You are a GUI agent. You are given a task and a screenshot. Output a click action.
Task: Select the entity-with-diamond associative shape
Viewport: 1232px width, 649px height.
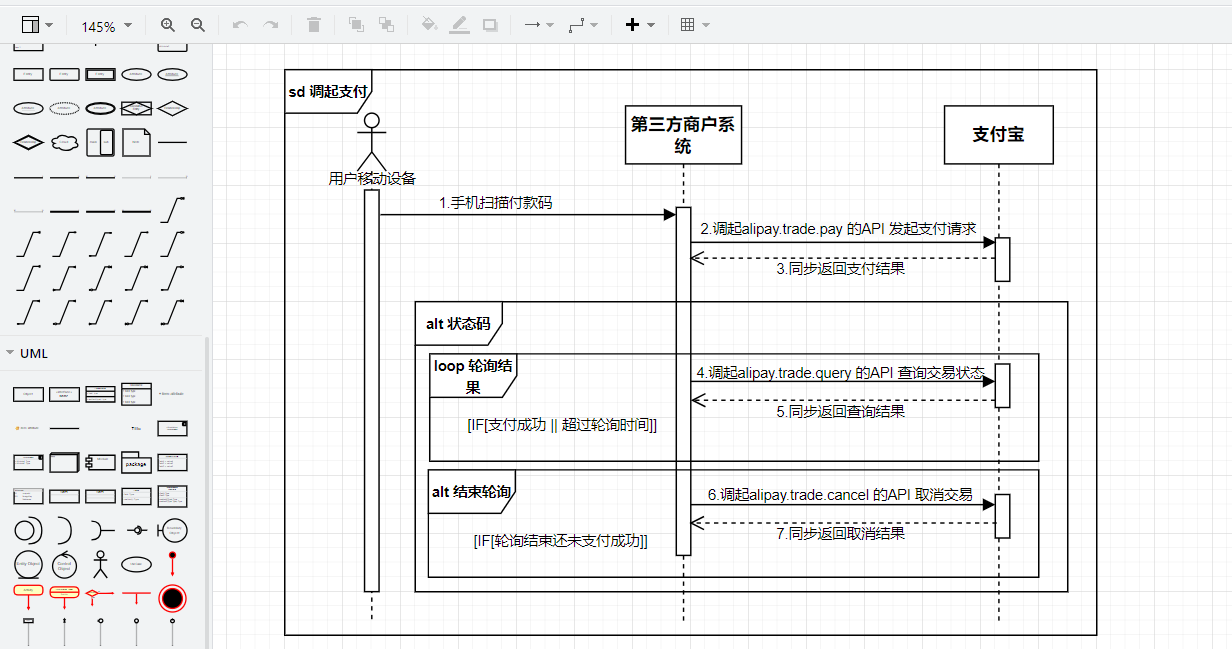[x=136, y=108]
